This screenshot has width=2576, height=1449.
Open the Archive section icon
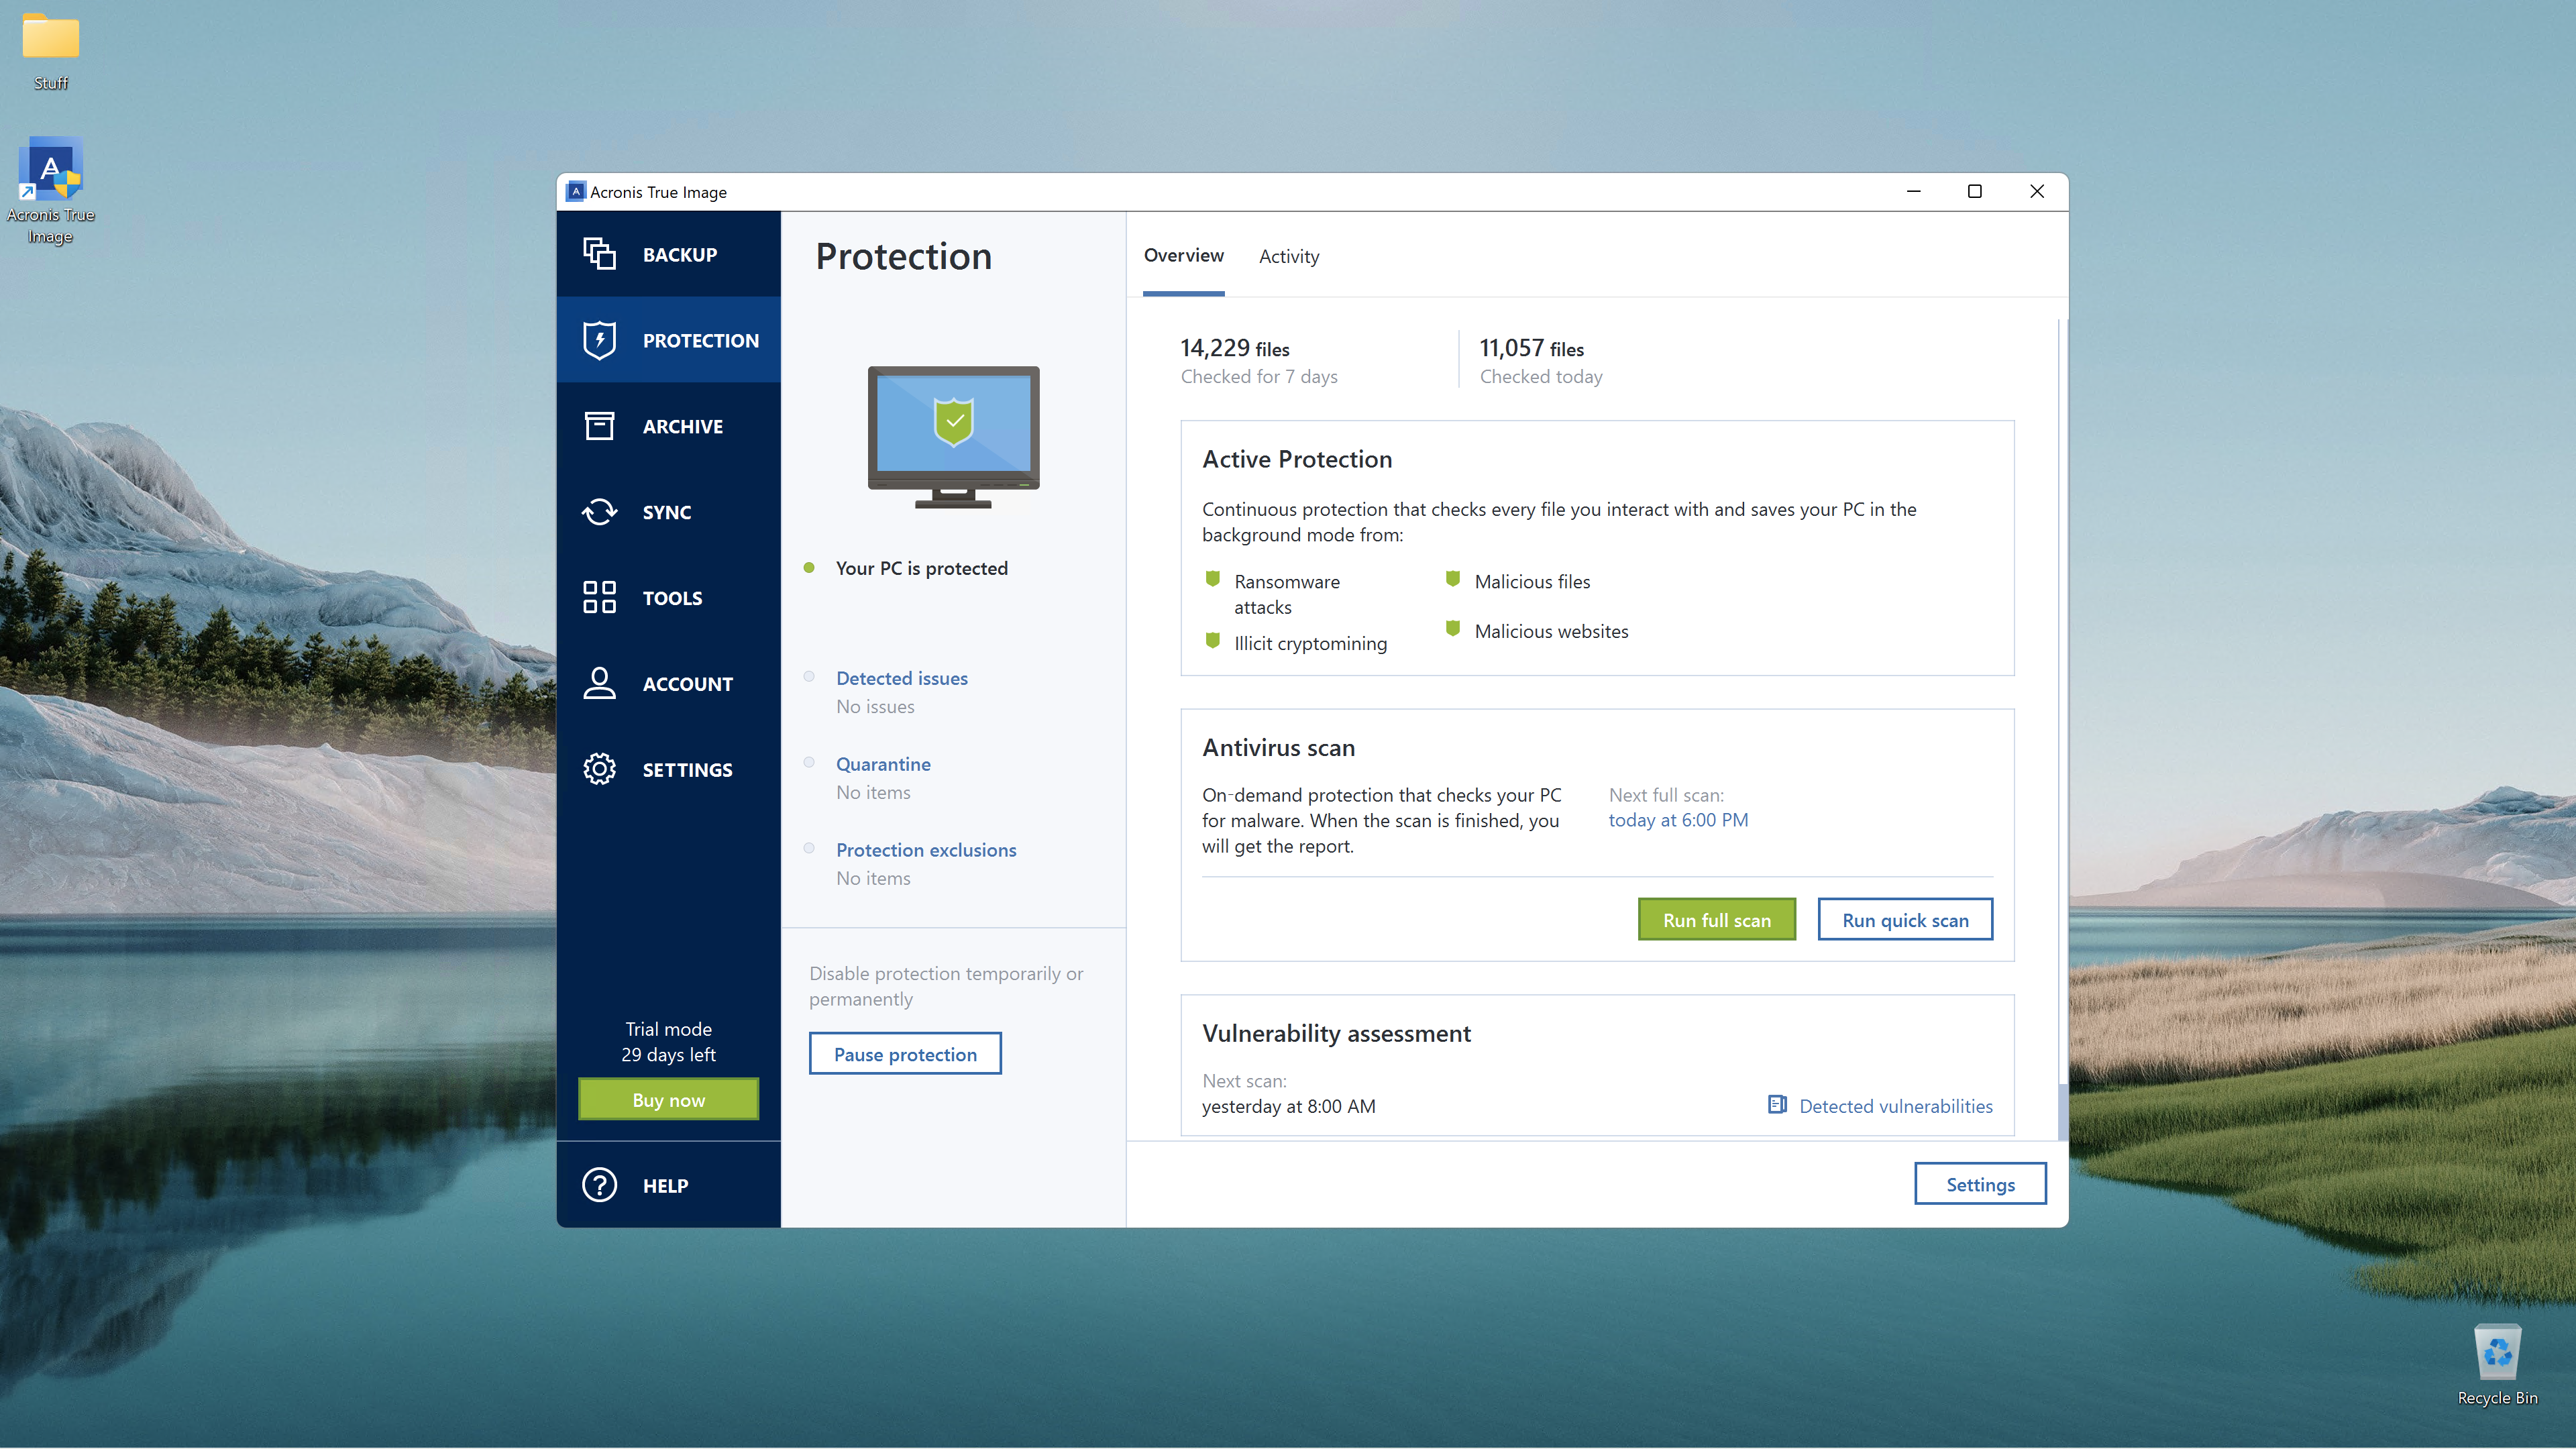click(599, 425)
